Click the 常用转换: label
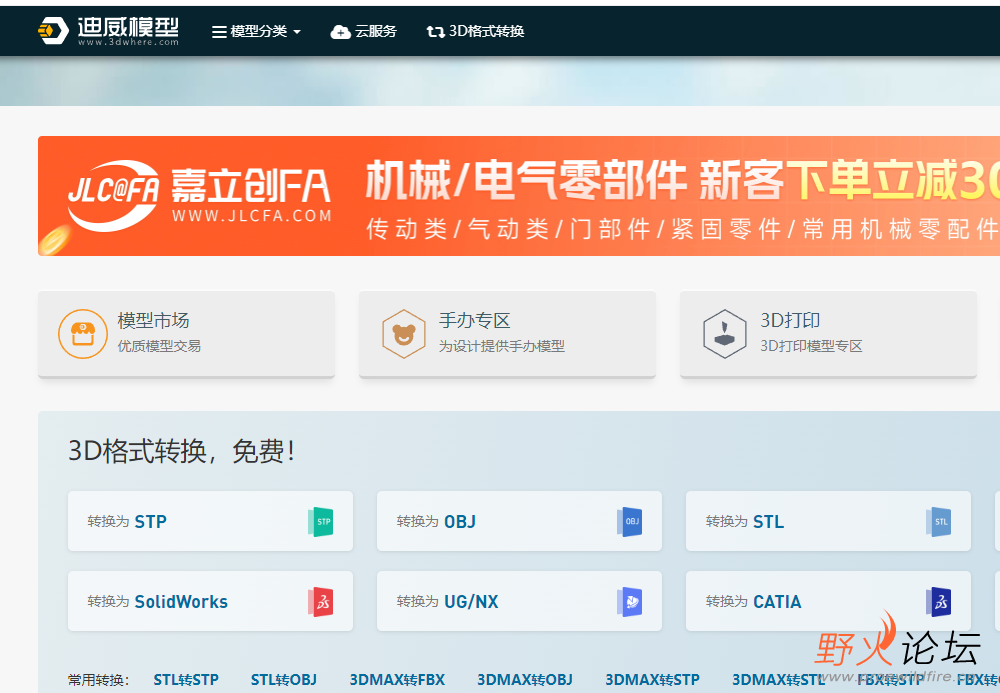Viewport: 1000px width, 693px height. click(x=99, y=680)
